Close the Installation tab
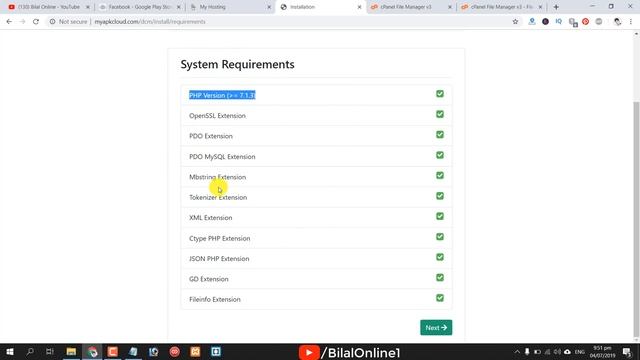Screen dimensions: 640x360 point(359,7)
